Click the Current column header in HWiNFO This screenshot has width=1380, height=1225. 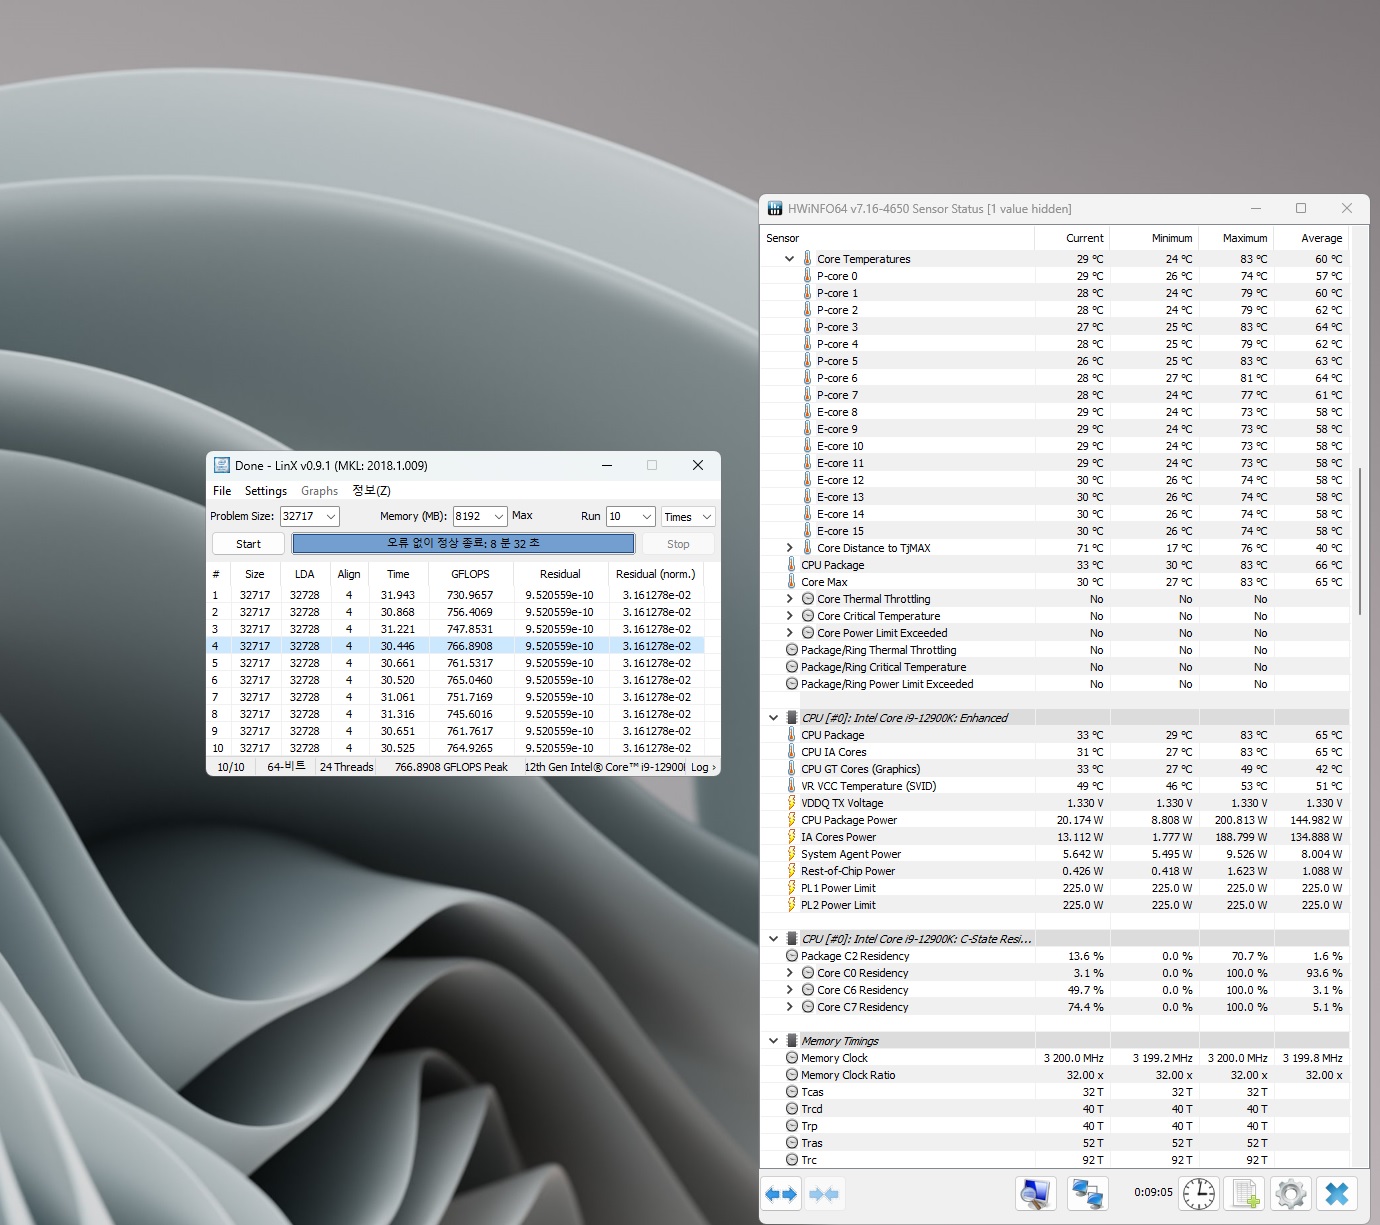point(1072,238)
